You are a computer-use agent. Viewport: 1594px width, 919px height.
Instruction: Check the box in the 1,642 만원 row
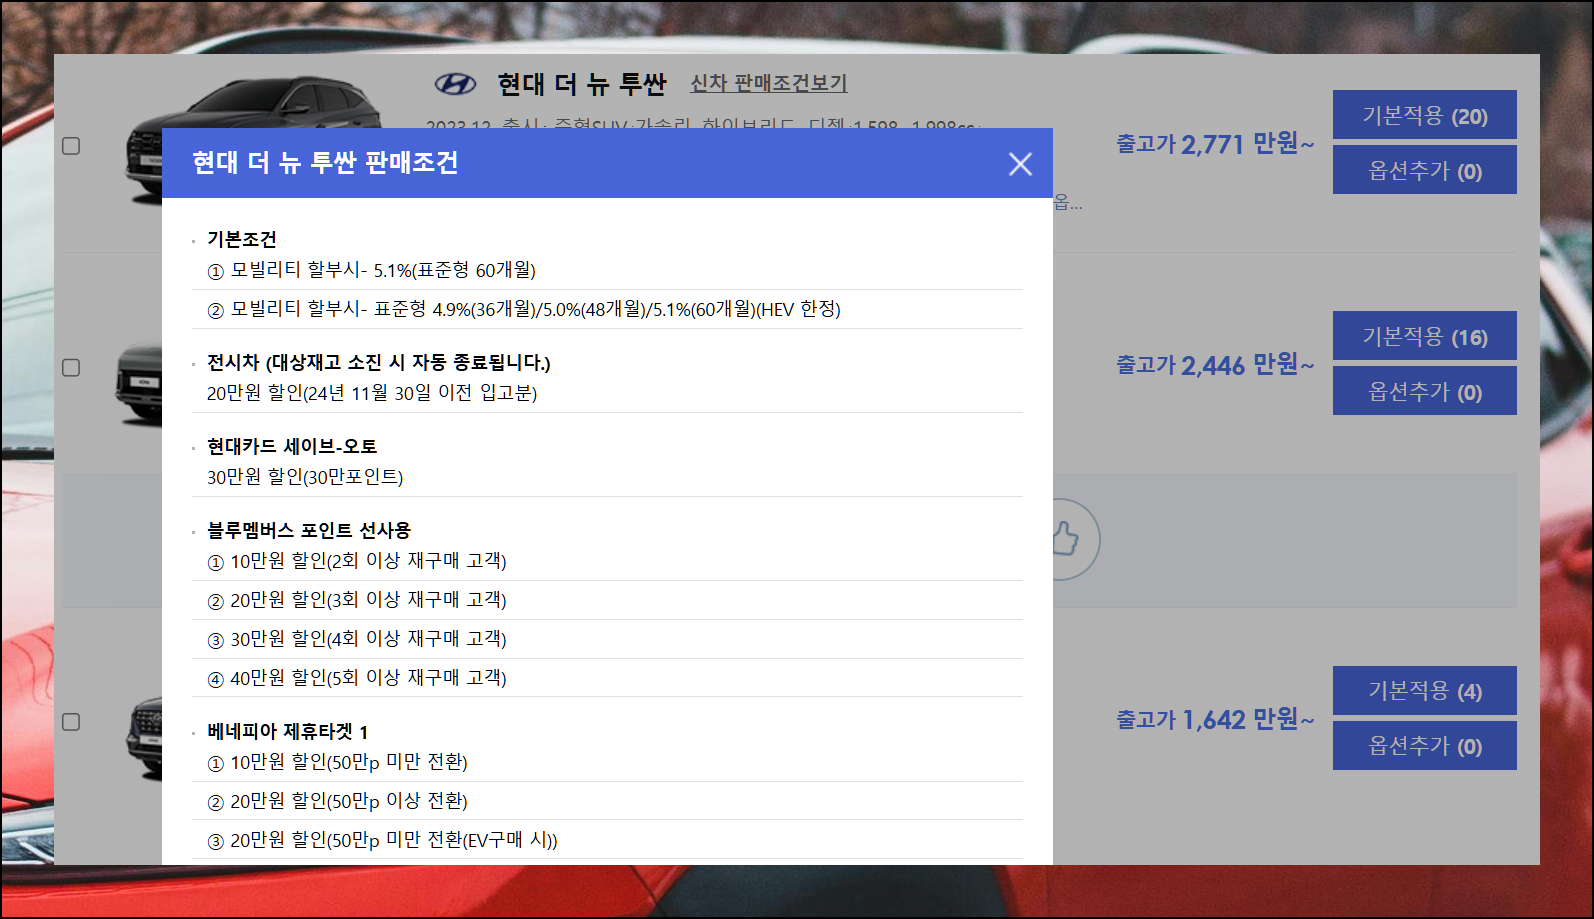[71, 722]
